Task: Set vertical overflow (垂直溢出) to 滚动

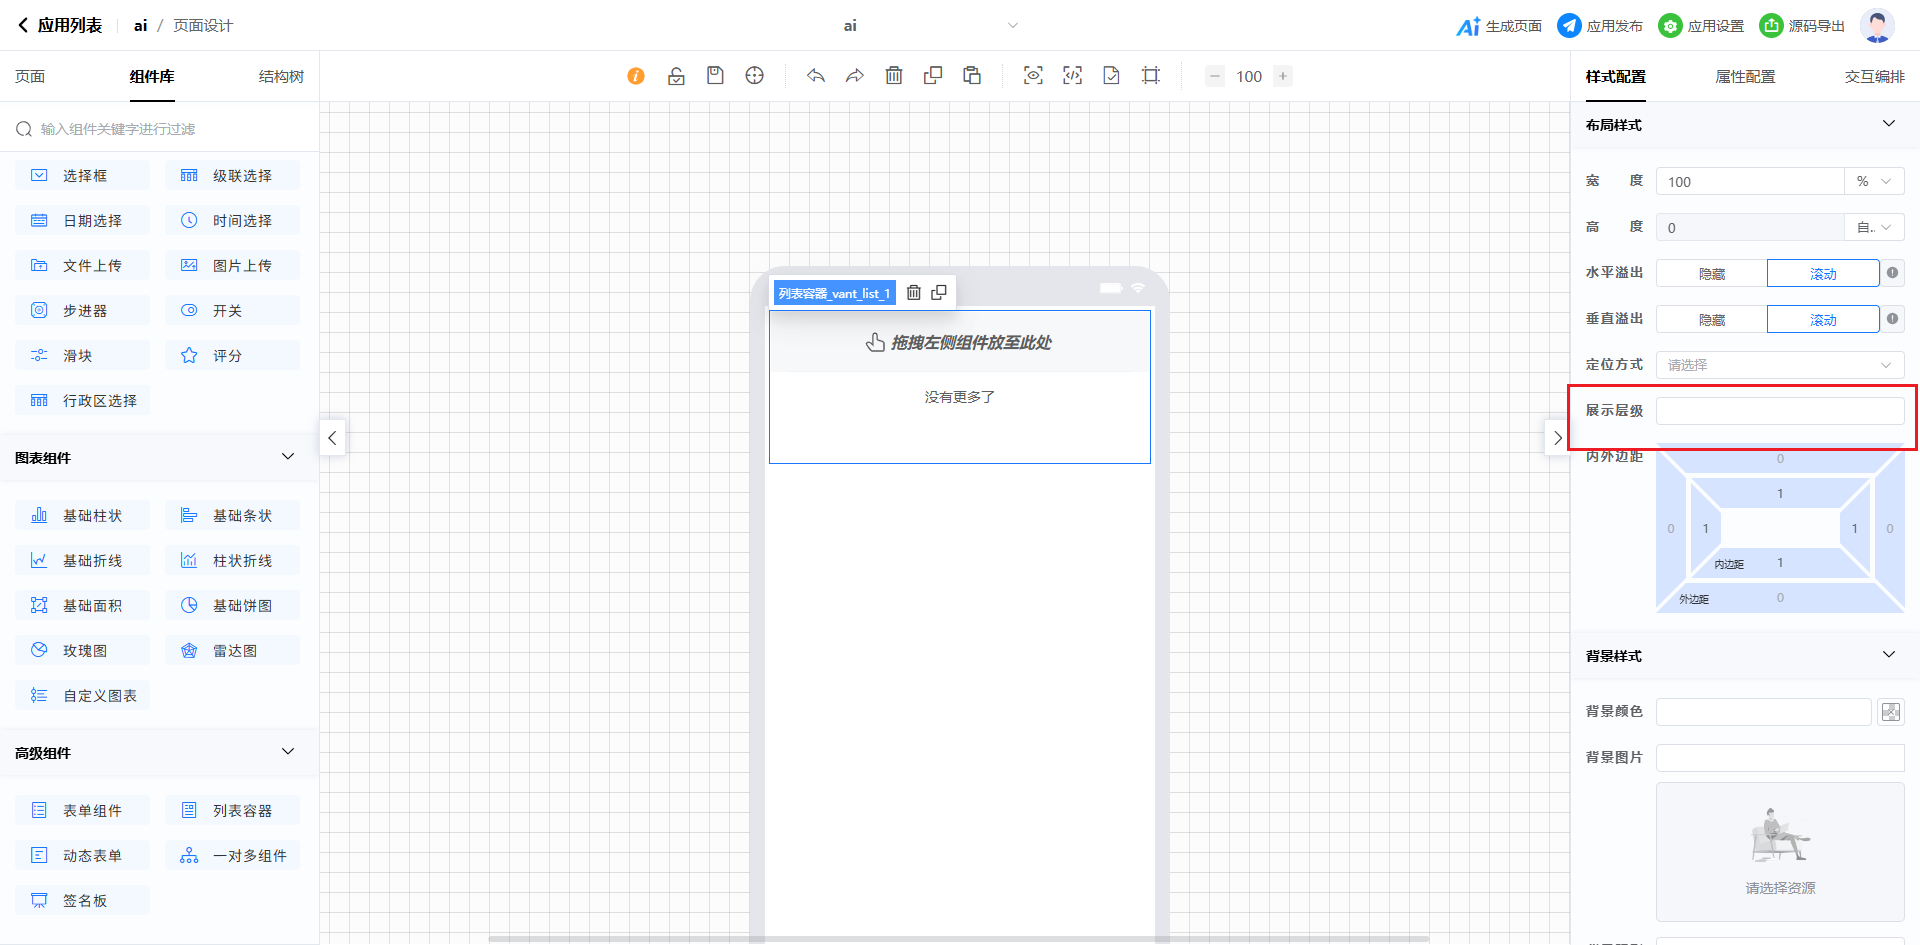Action: [x=1822, y=320]
